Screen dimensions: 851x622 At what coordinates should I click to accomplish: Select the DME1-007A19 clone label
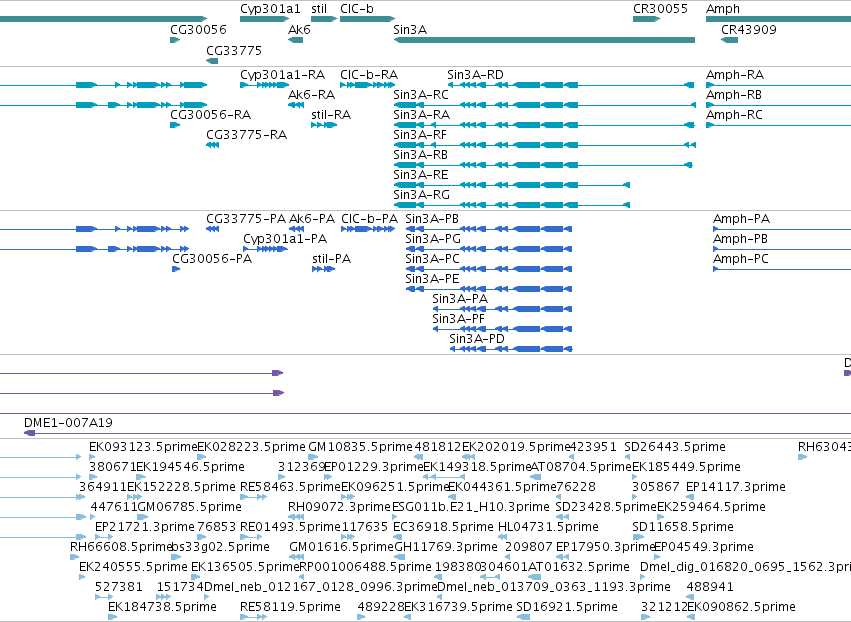click(x=68, y=423)
